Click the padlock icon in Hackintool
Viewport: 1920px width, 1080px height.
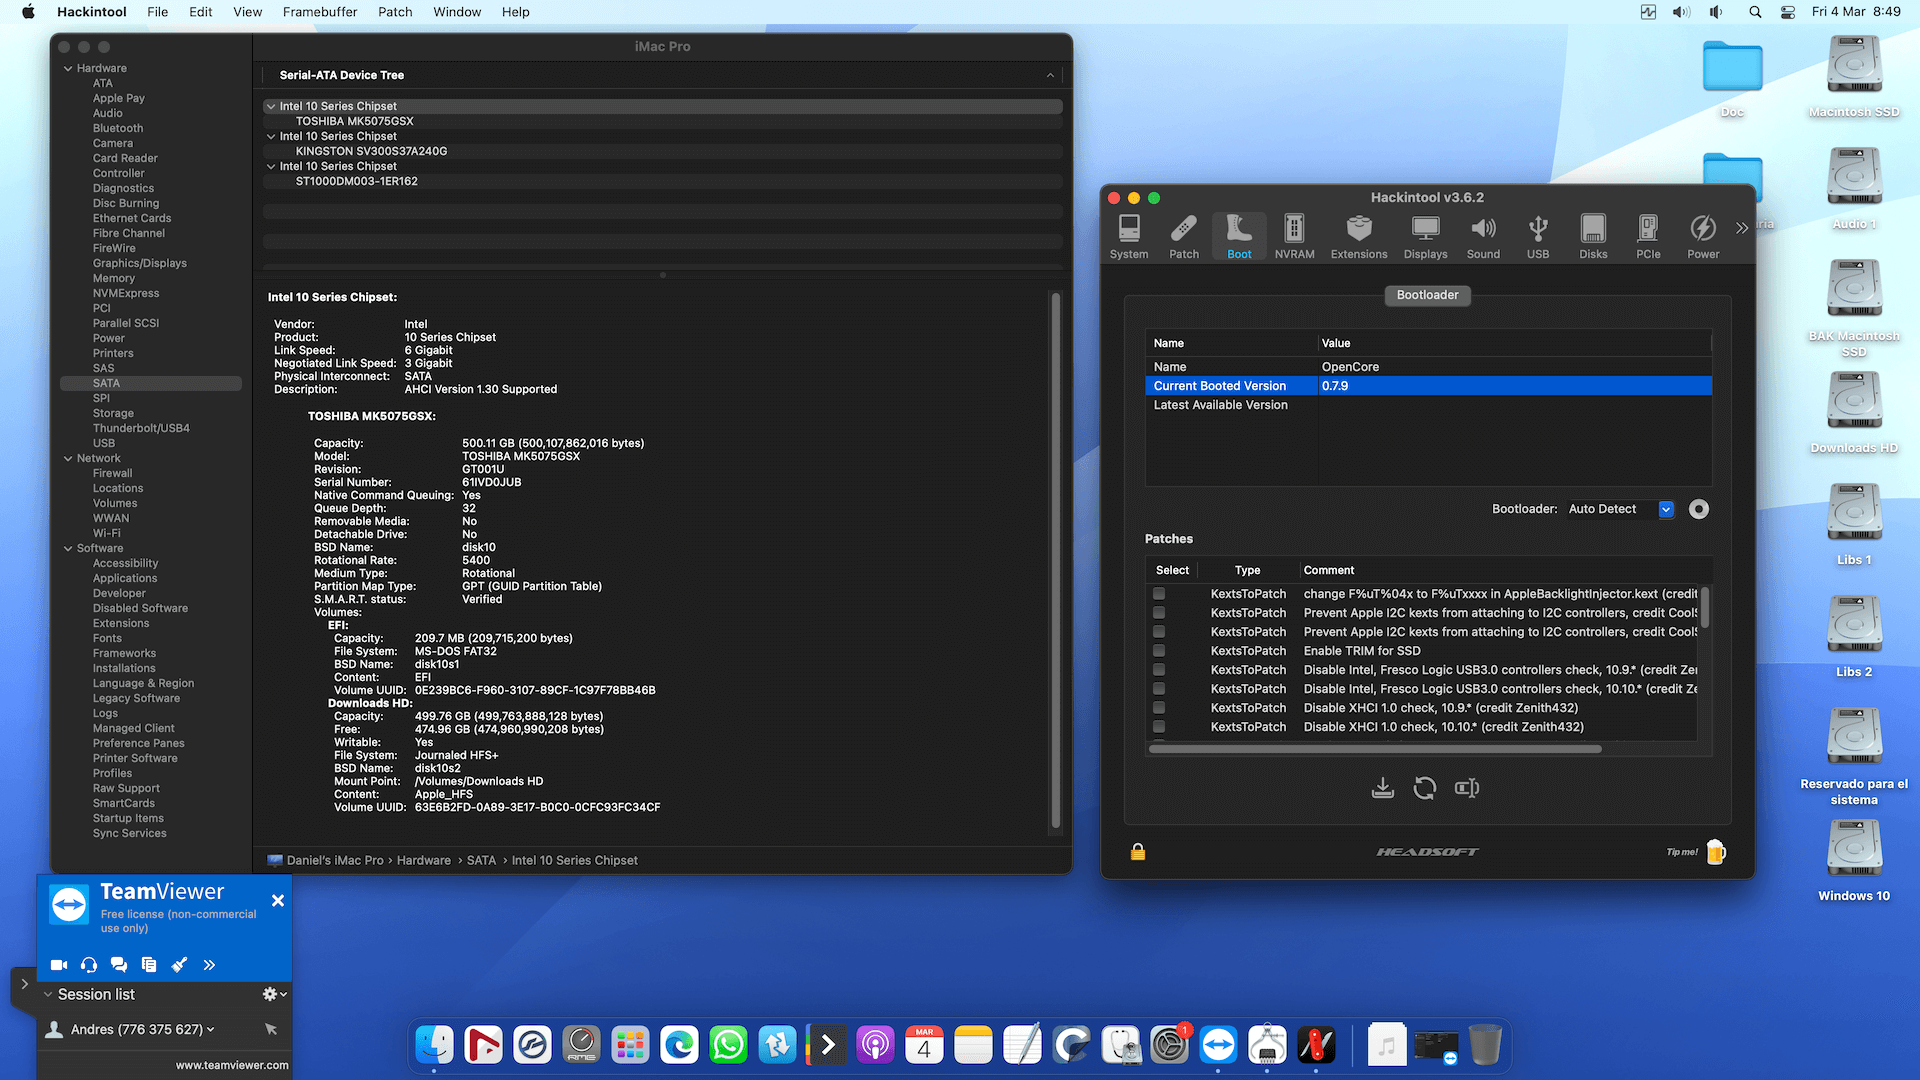[1138, 852]
